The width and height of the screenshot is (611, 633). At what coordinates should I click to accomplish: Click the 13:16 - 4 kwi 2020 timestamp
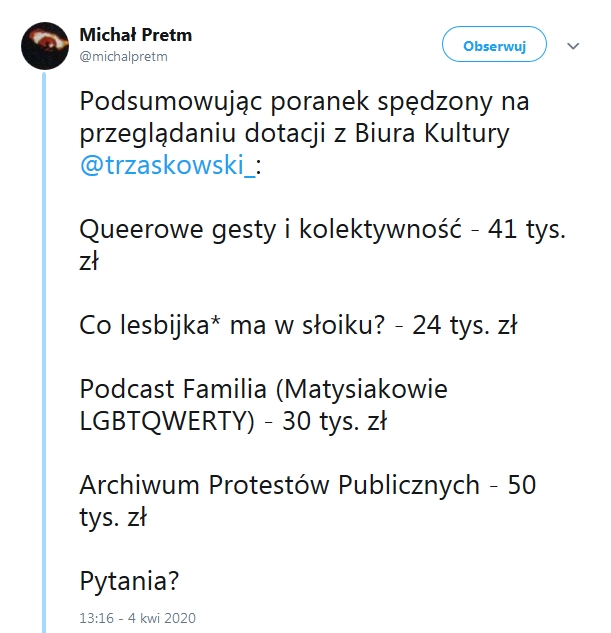(138, 617)
